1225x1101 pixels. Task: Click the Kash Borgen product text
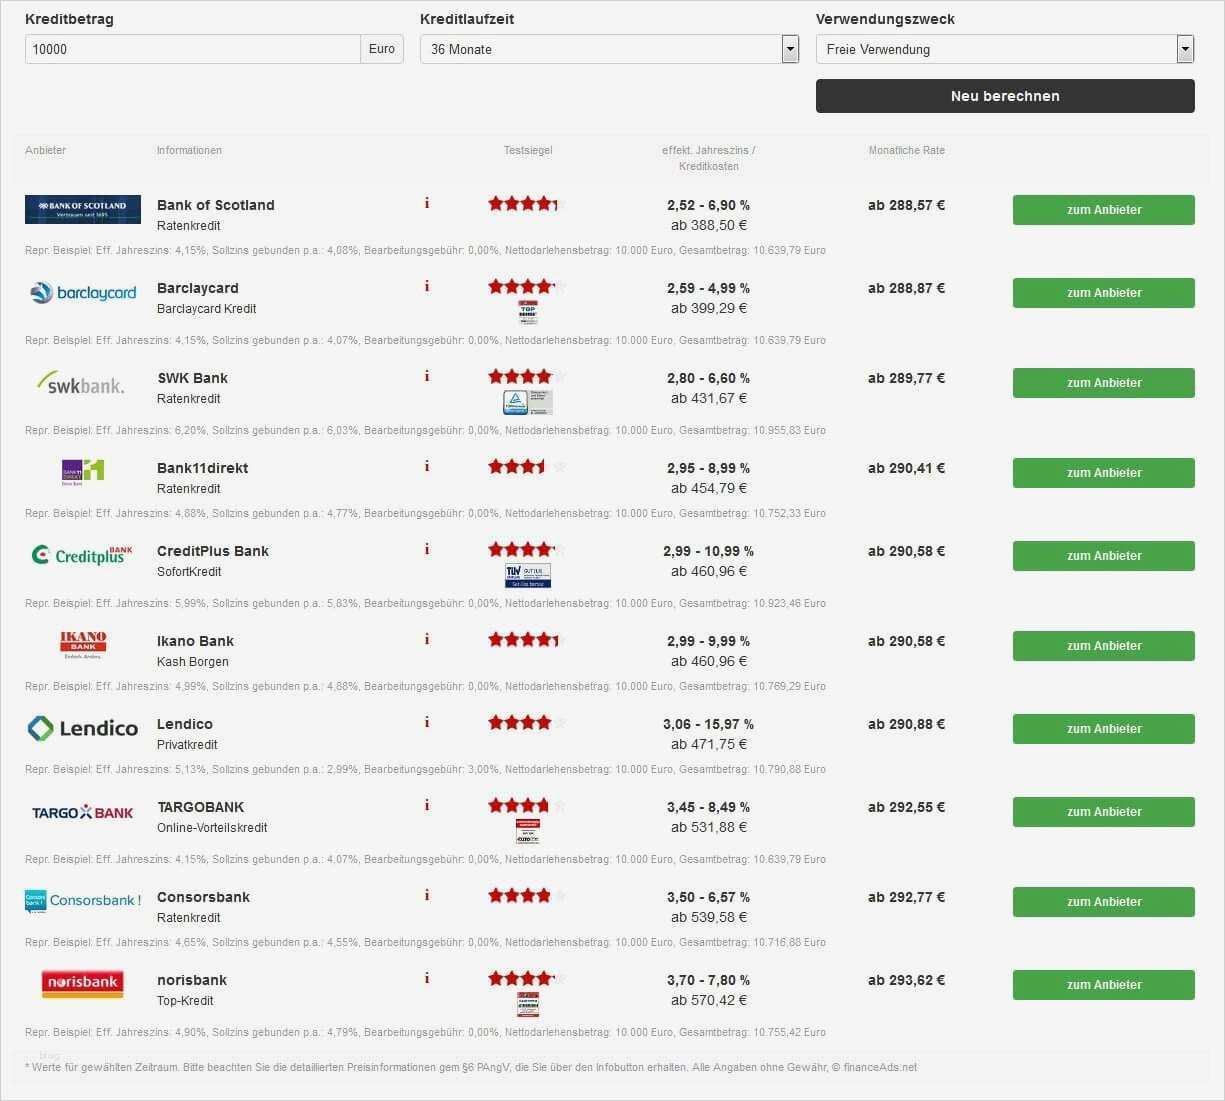click(192, 662)
